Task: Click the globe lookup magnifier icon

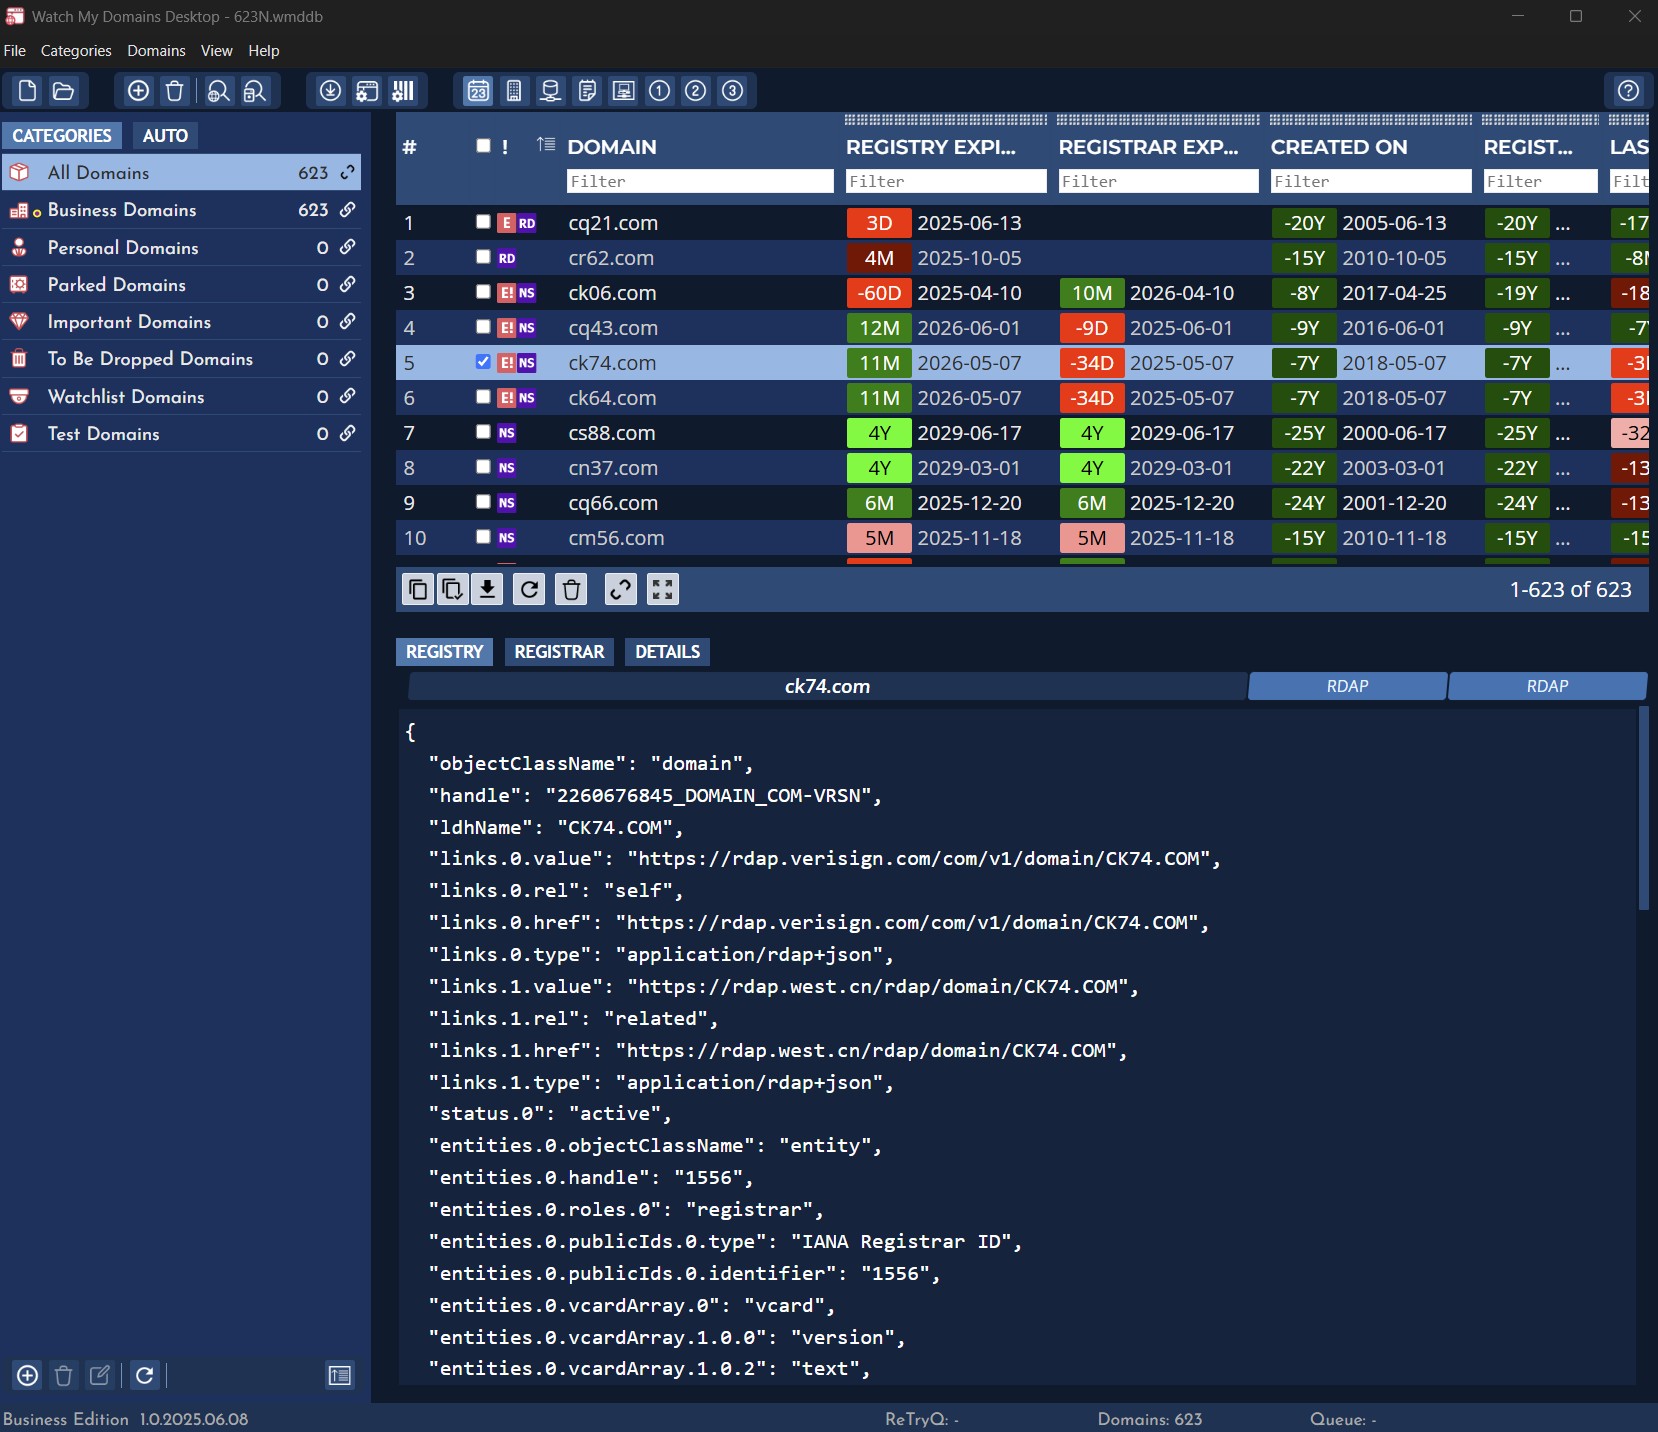Action: (x=218, y=91)
